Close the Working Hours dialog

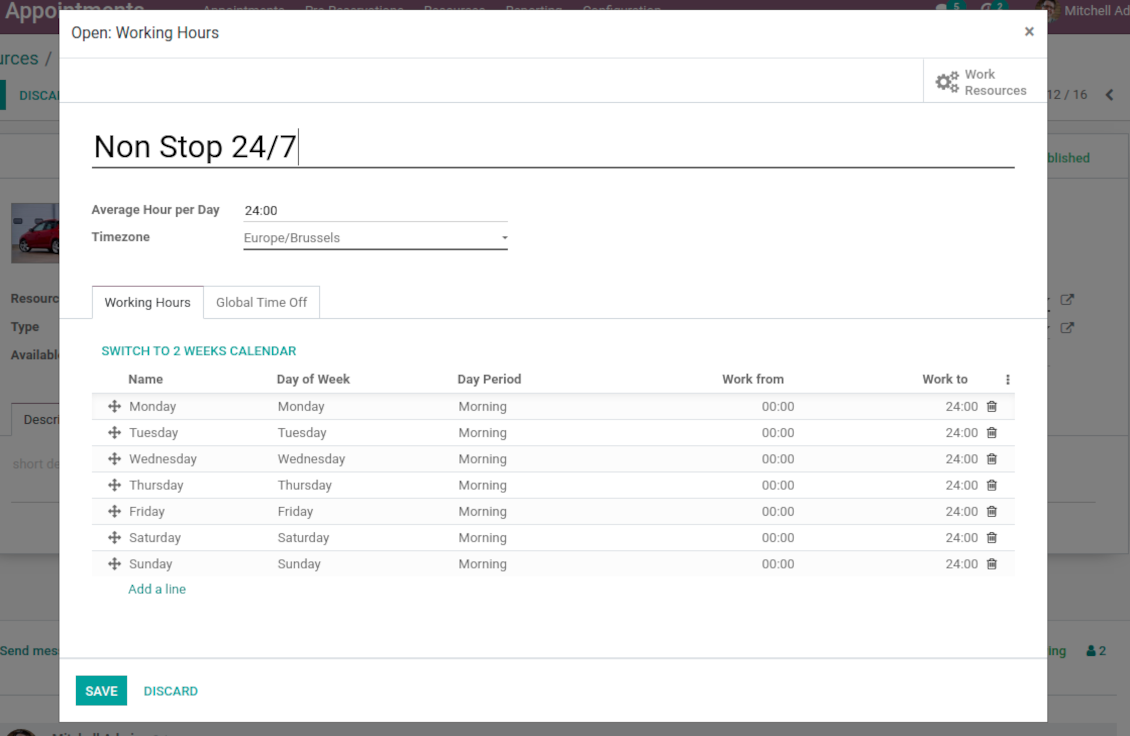pyautogui.click(x=1028, y=32)
